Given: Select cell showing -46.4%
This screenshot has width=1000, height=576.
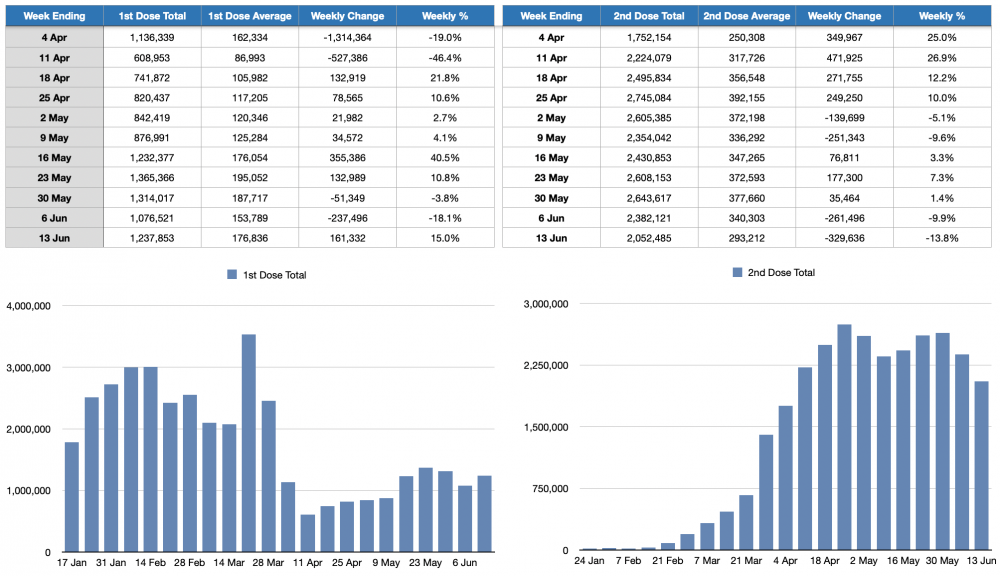Looking at the screenshot, I should tap(445, 57).
